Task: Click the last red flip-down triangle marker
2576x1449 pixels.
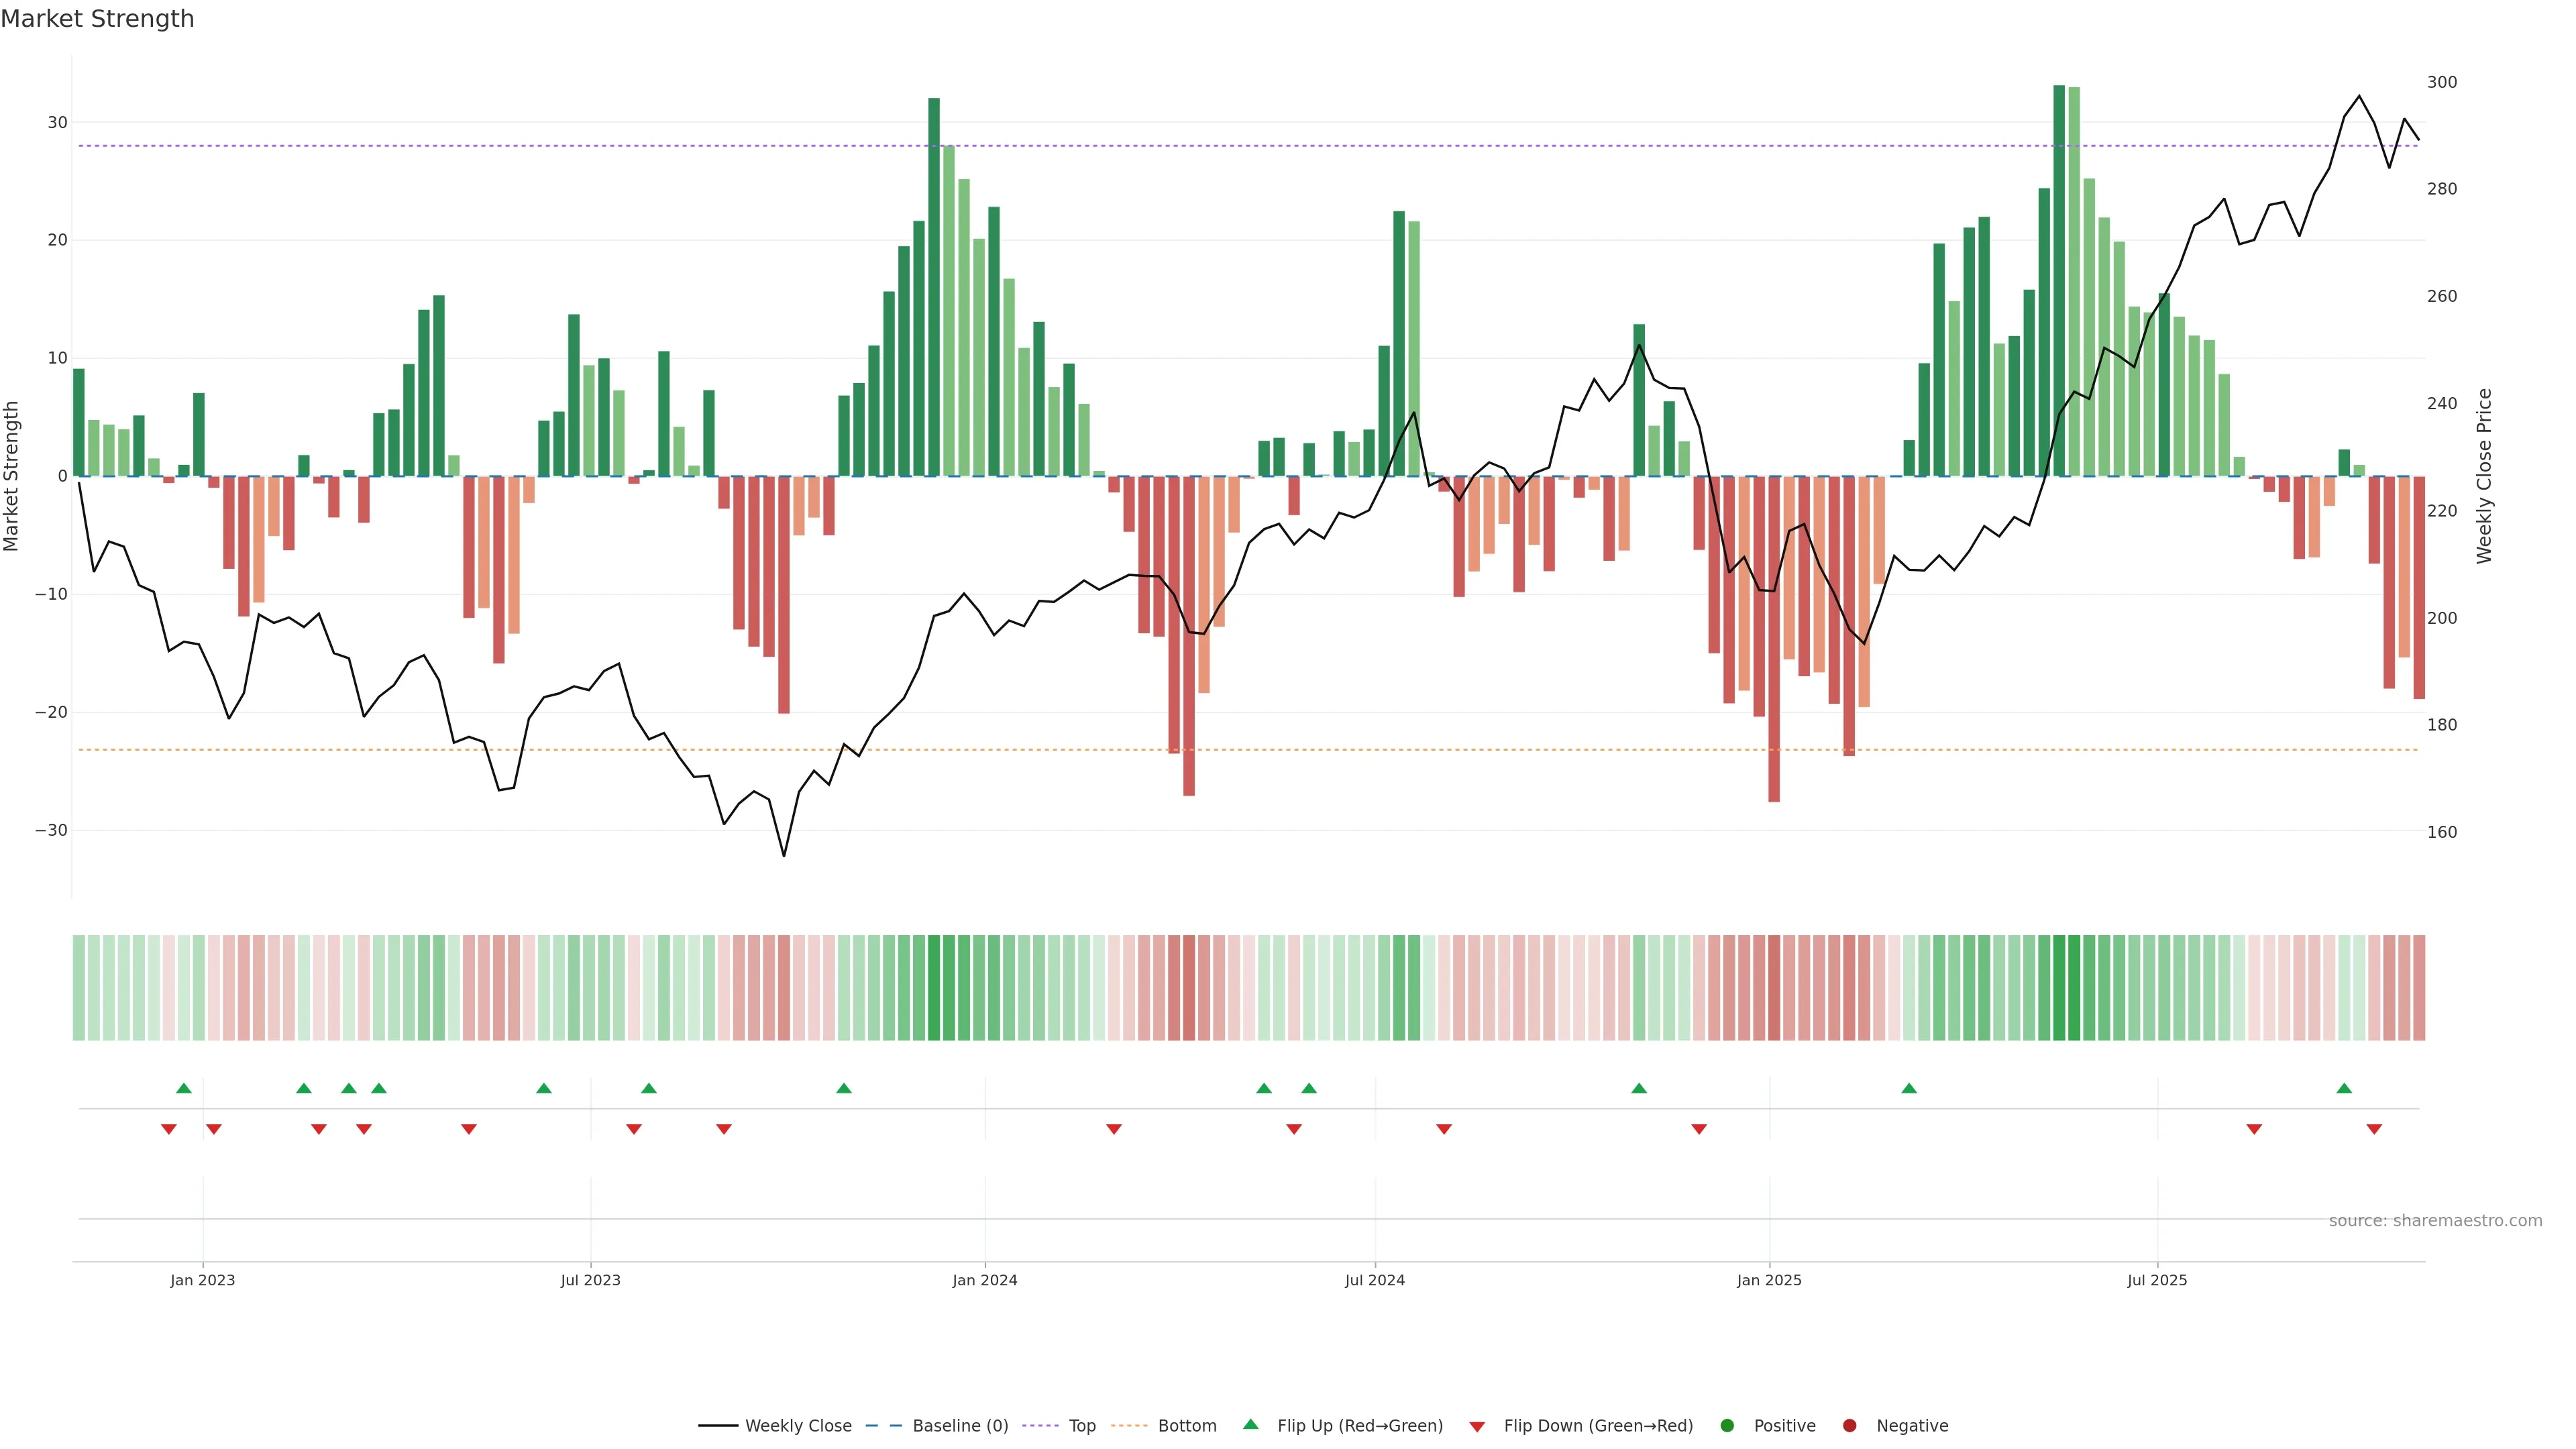Action: tap(2374, 1129)
